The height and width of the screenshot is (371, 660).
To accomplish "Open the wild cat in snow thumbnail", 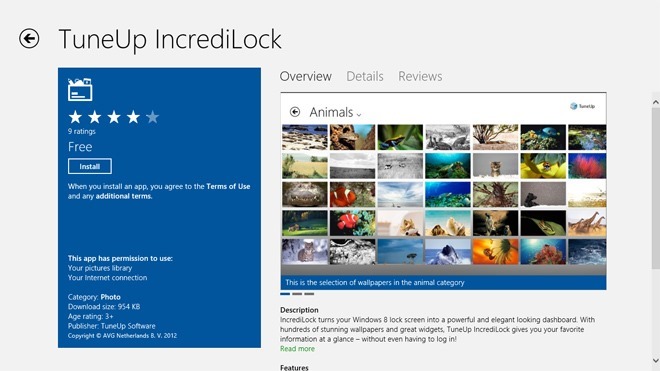I will tap(305, 252).
